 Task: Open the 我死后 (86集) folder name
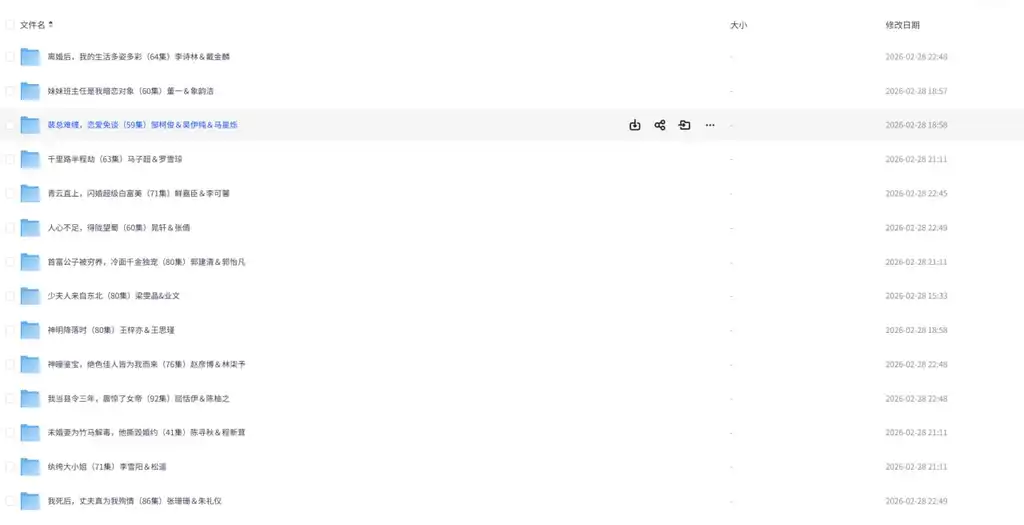coord(135,501)
